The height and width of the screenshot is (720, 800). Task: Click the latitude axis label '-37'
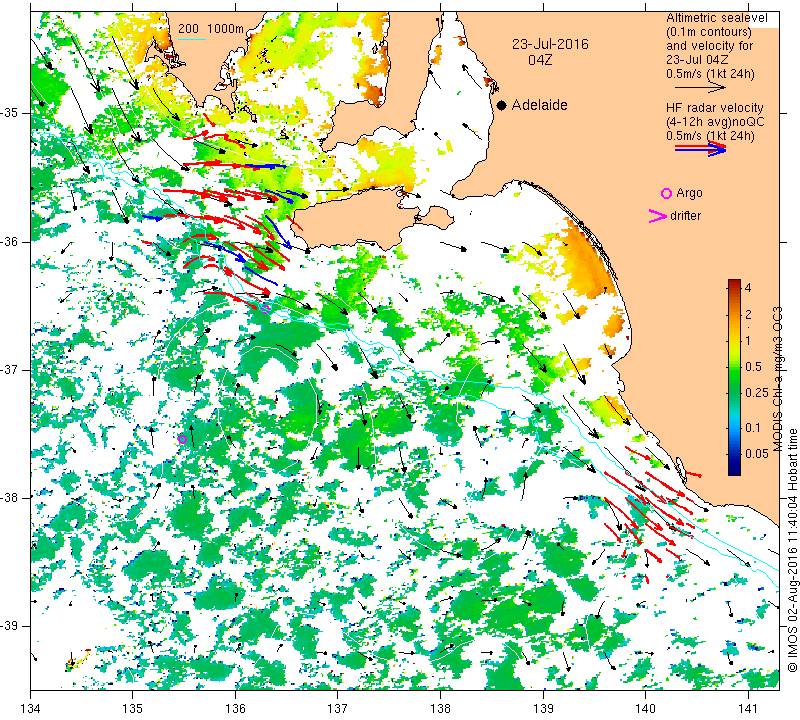pos(10,369)
